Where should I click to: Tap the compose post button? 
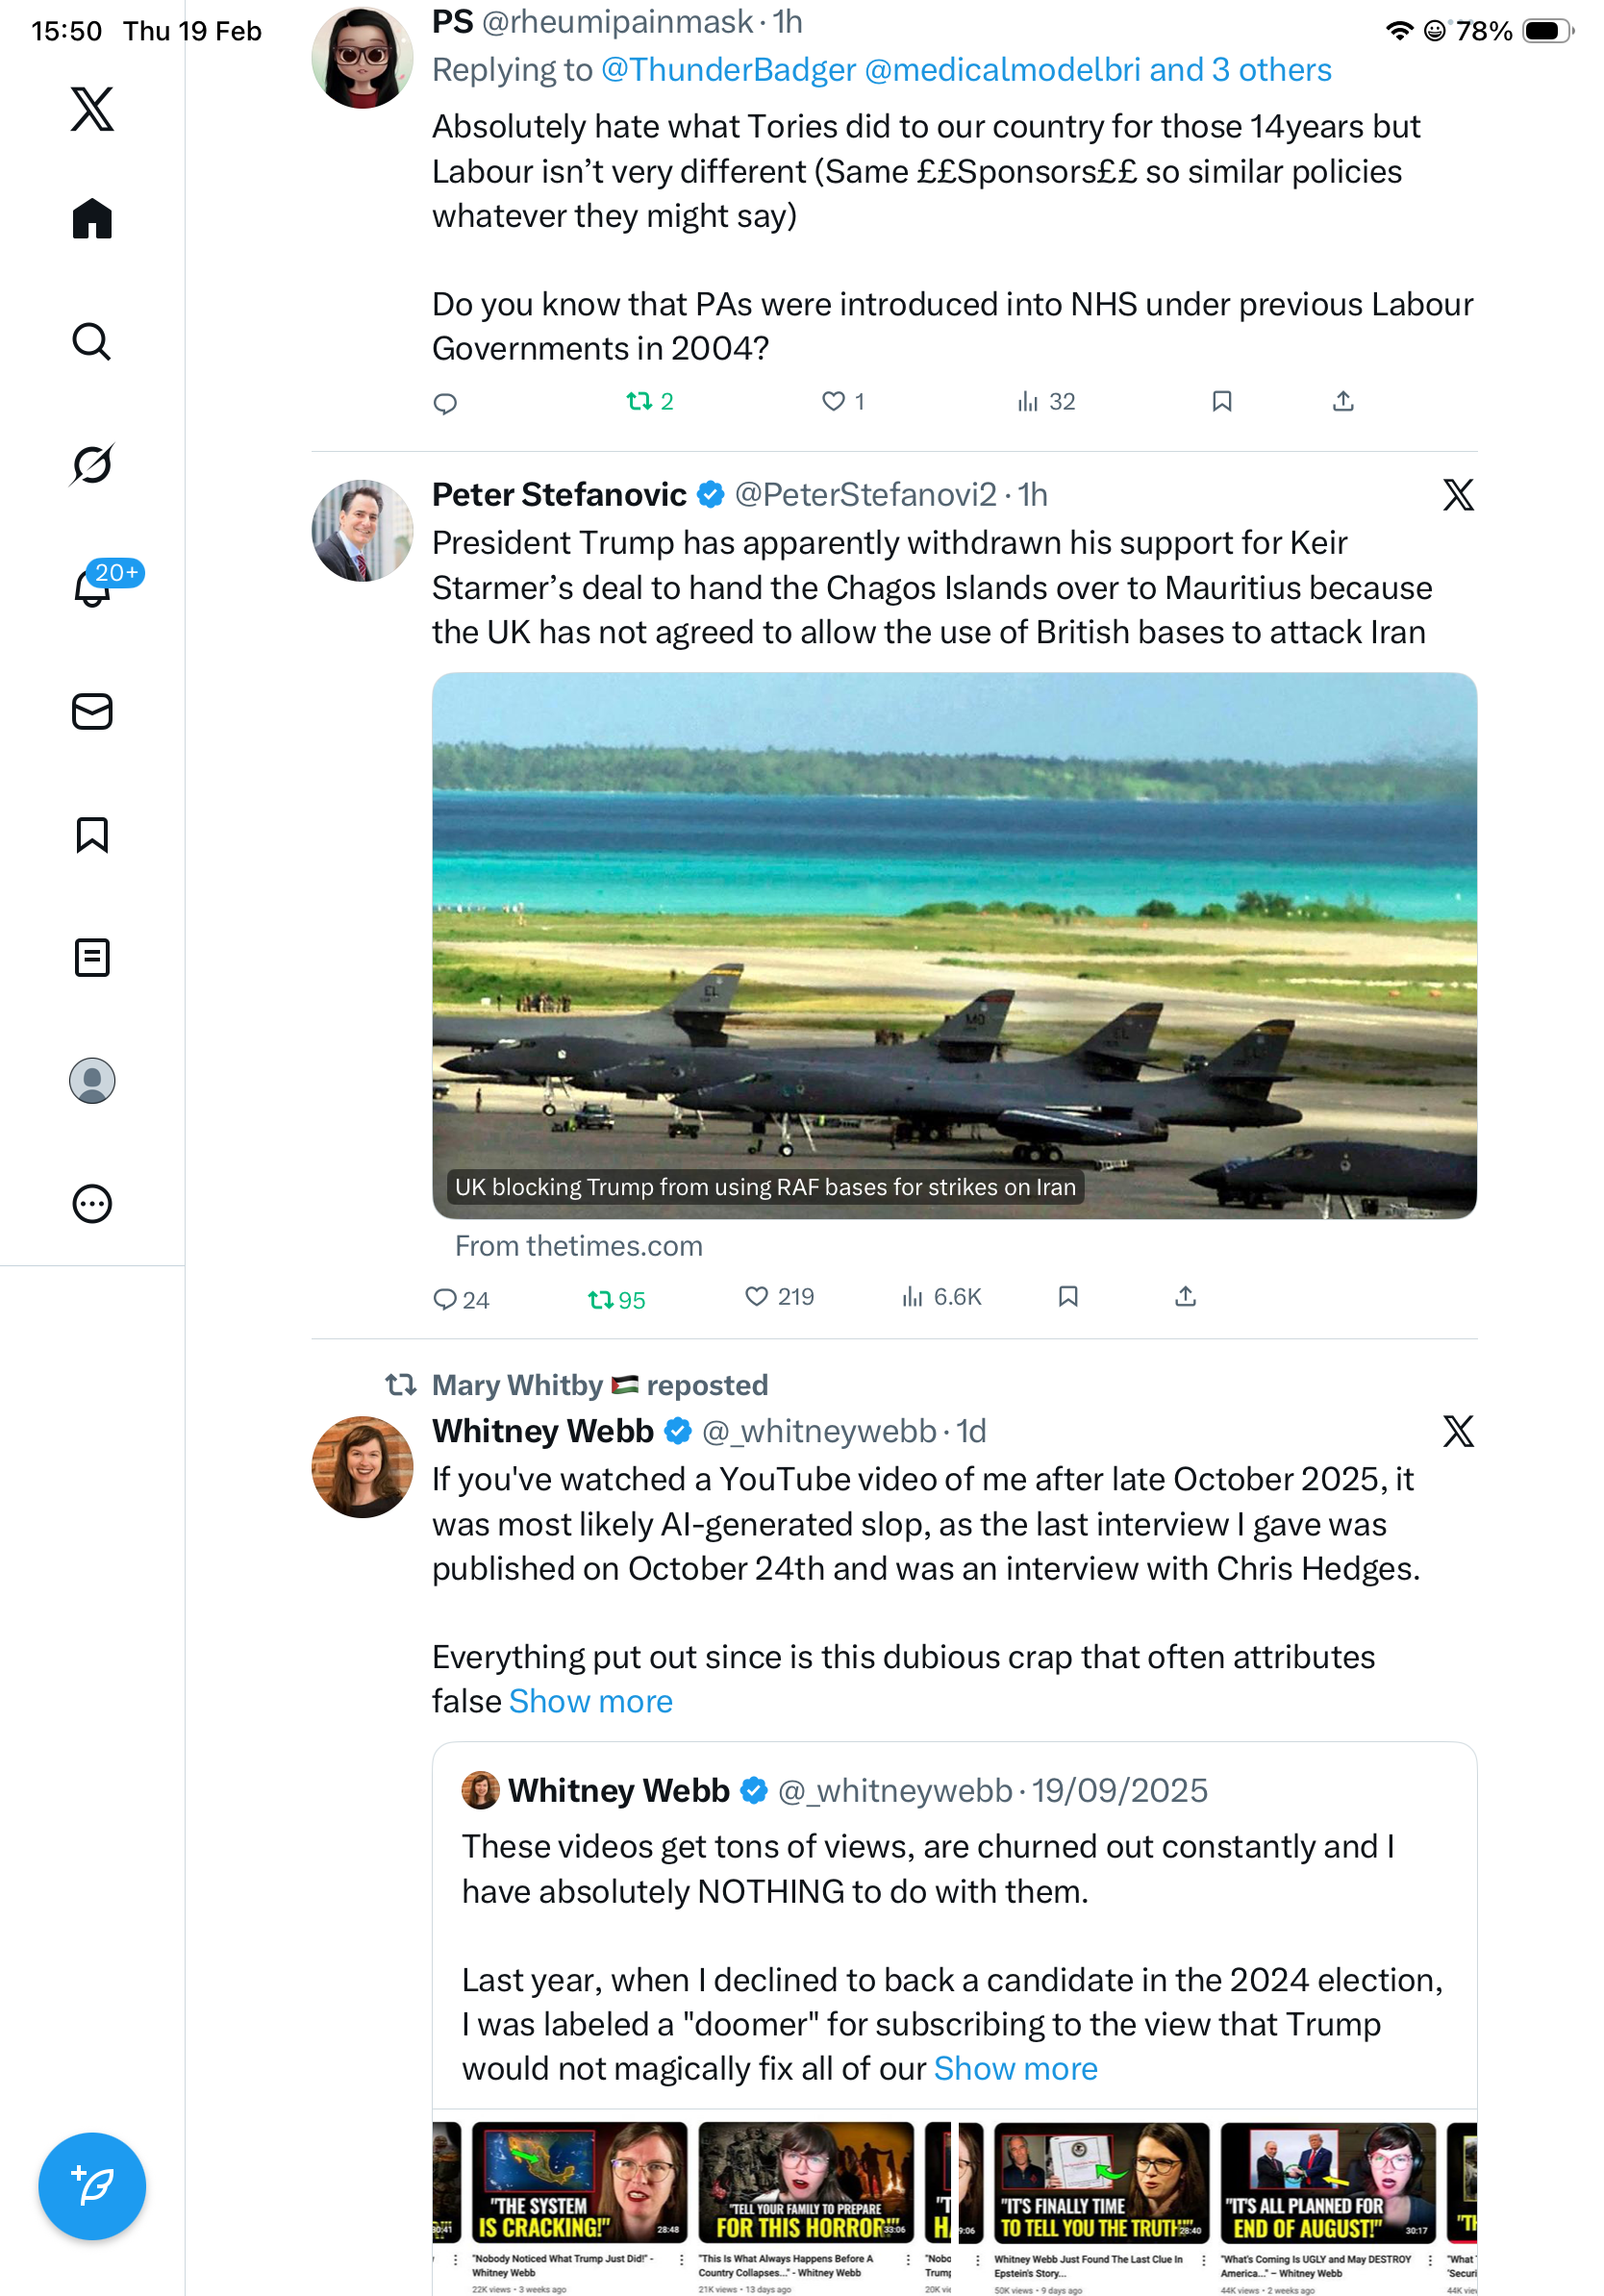pos(91,2186)
